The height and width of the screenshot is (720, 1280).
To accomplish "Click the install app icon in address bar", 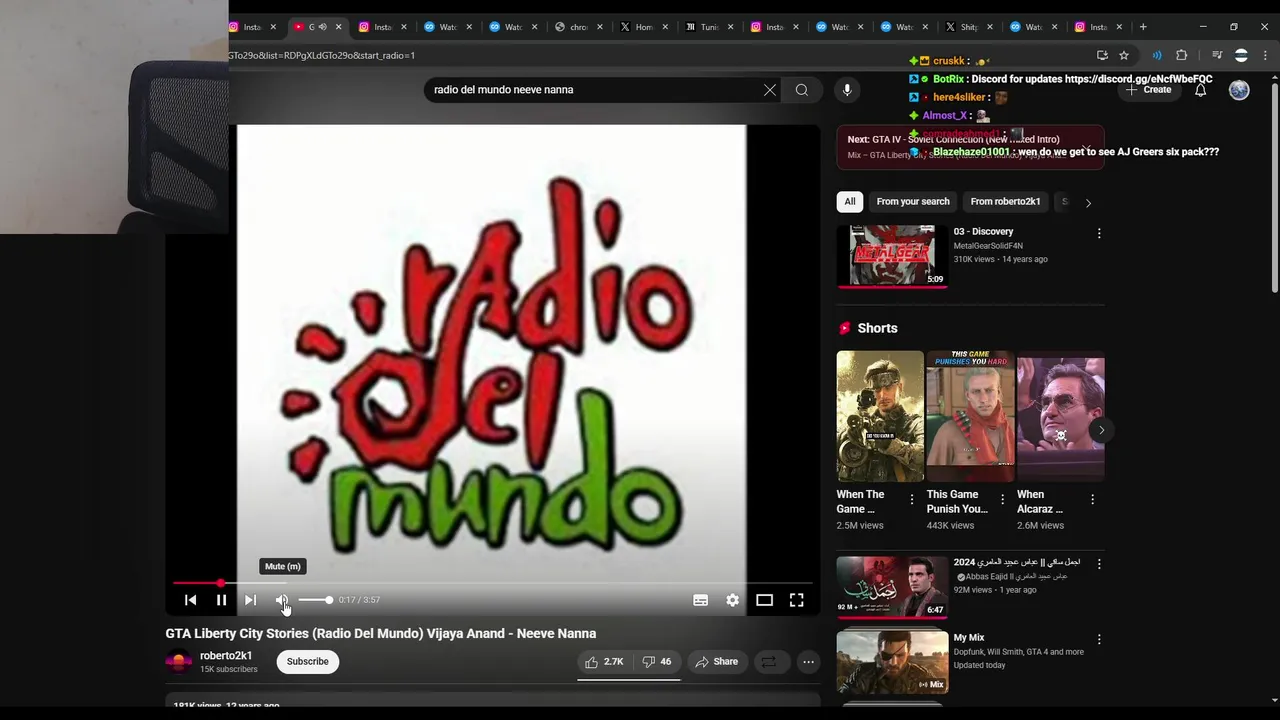I will [x=1102, y=56].
